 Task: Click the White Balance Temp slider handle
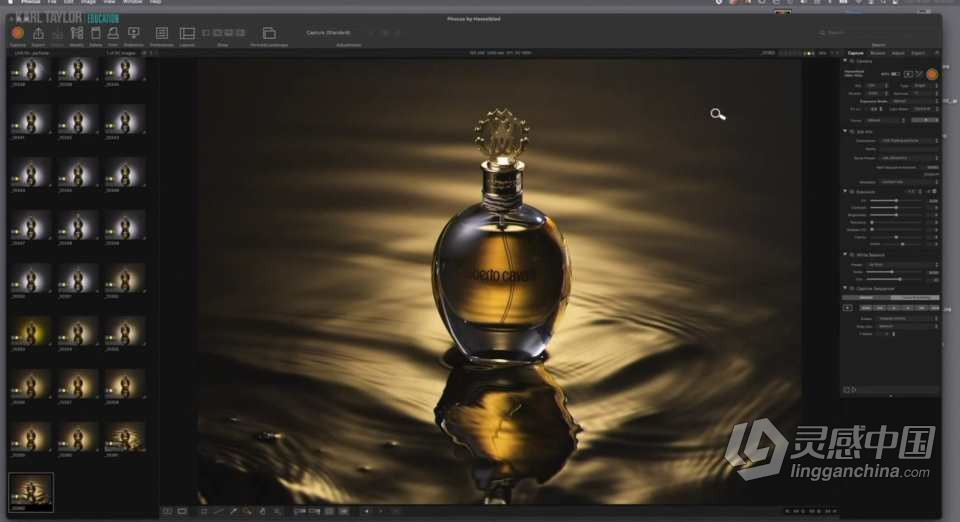pos(892,272)
